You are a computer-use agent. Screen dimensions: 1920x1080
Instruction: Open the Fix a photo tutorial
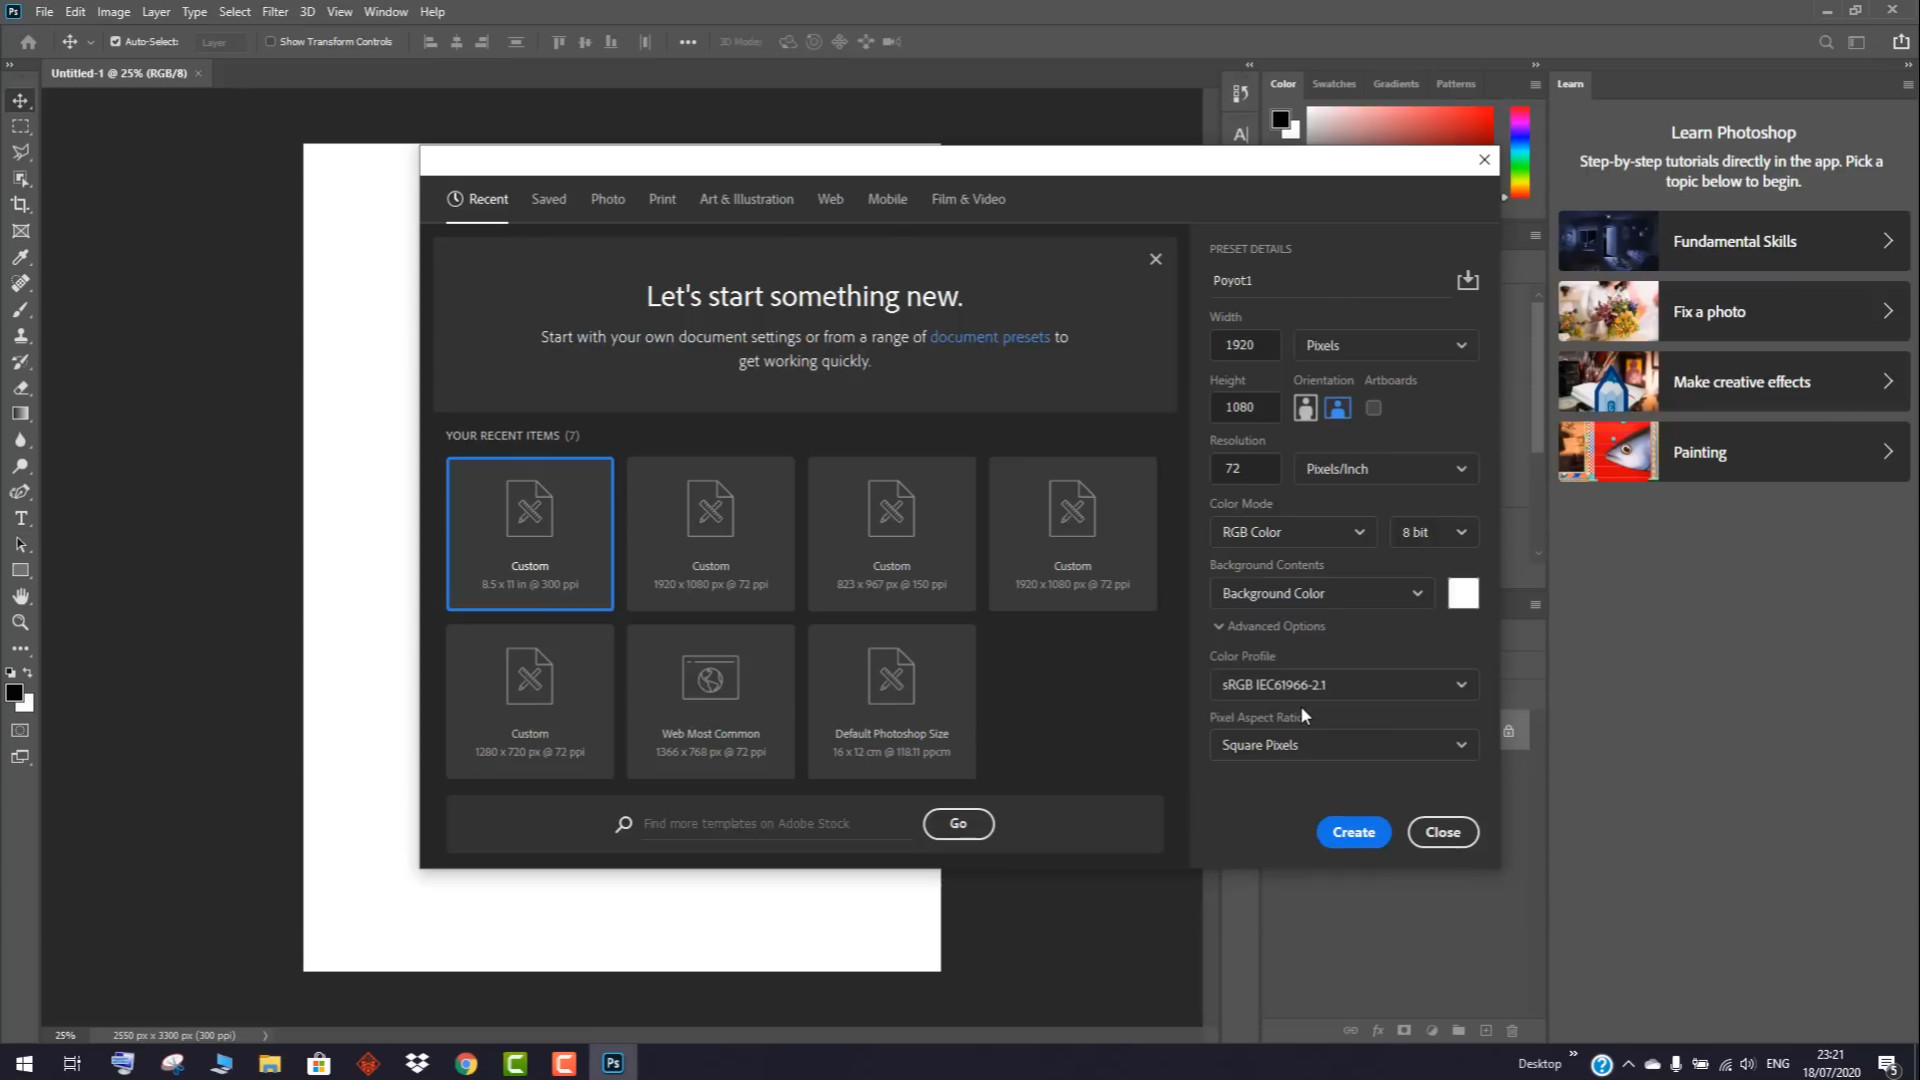point(1733,311)
